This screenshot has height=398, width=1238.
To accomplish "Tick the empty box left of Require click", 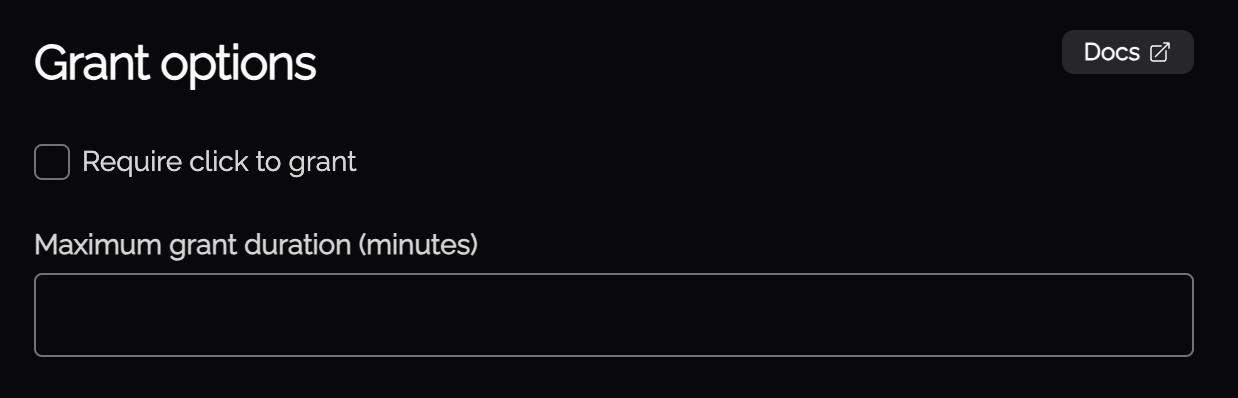I will tap(52, 162).
